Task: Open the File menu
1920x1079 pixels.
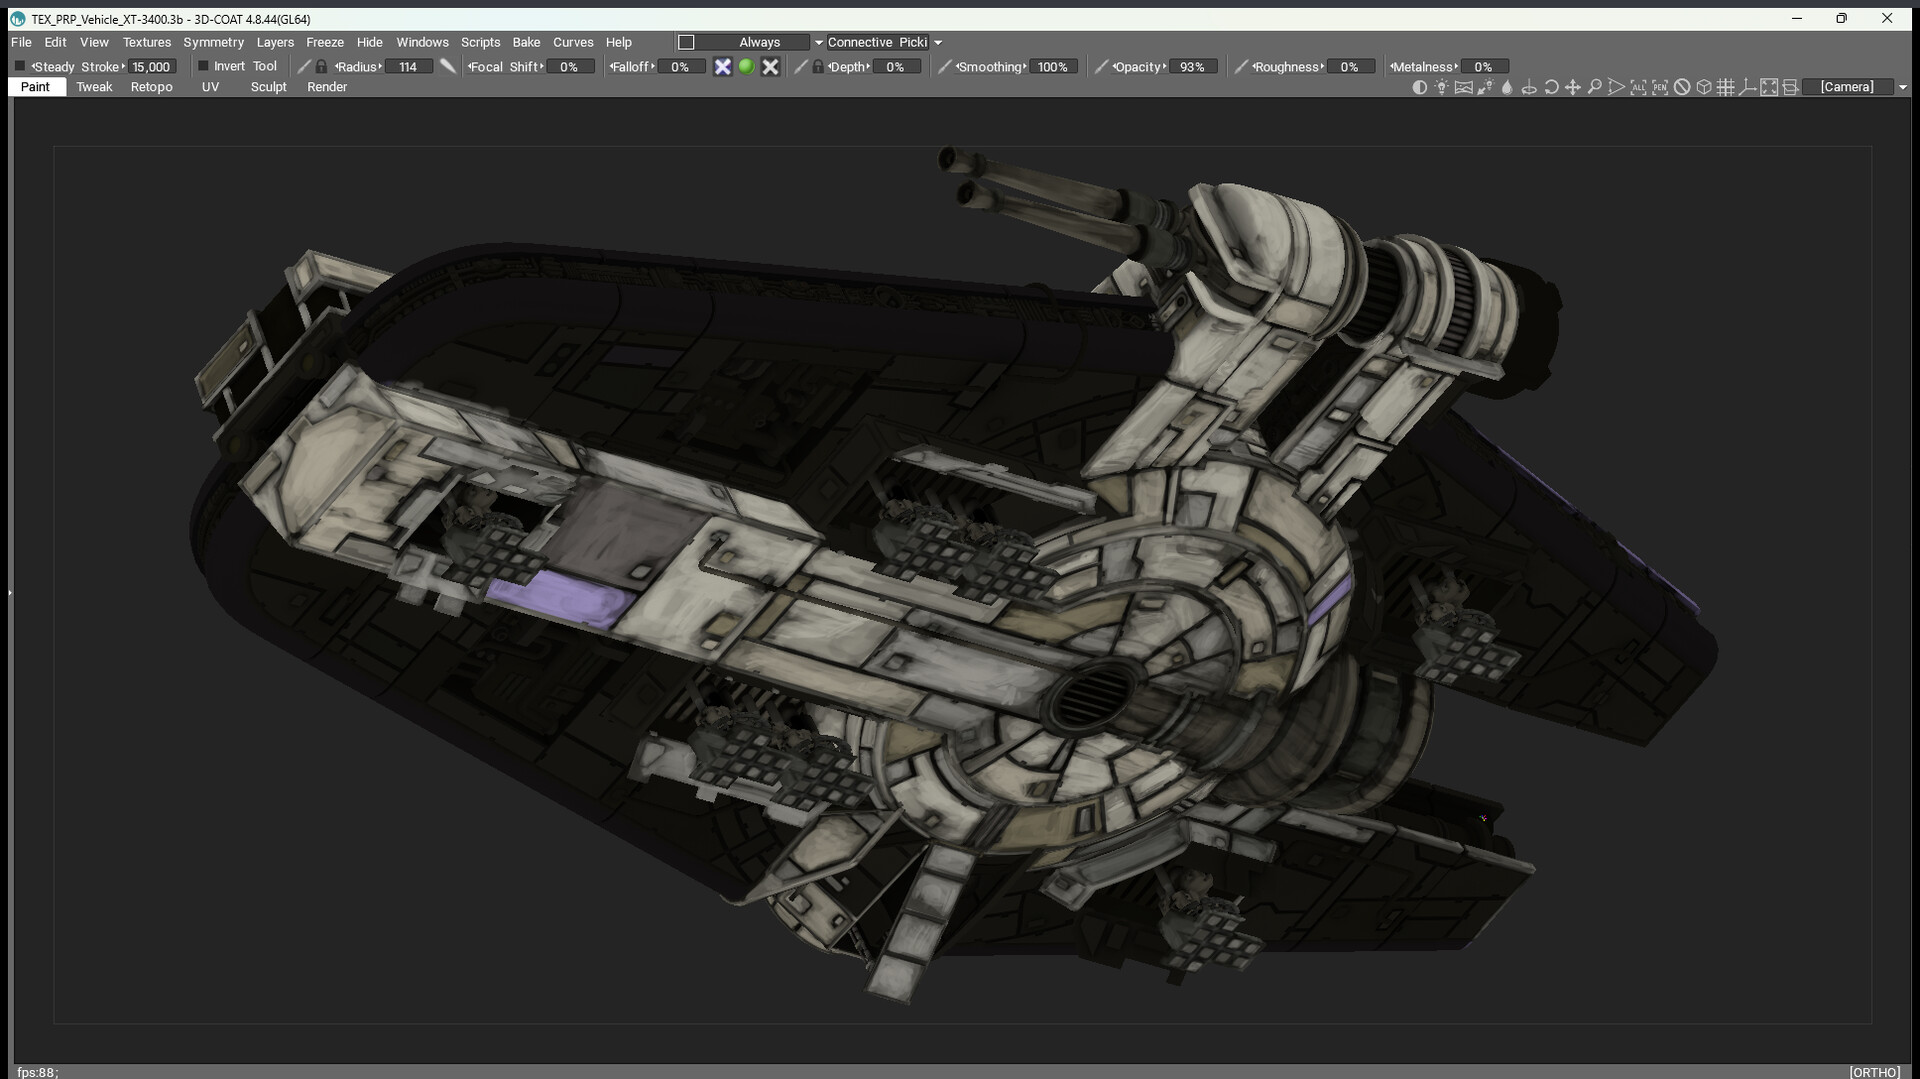Action: point(21,42)
